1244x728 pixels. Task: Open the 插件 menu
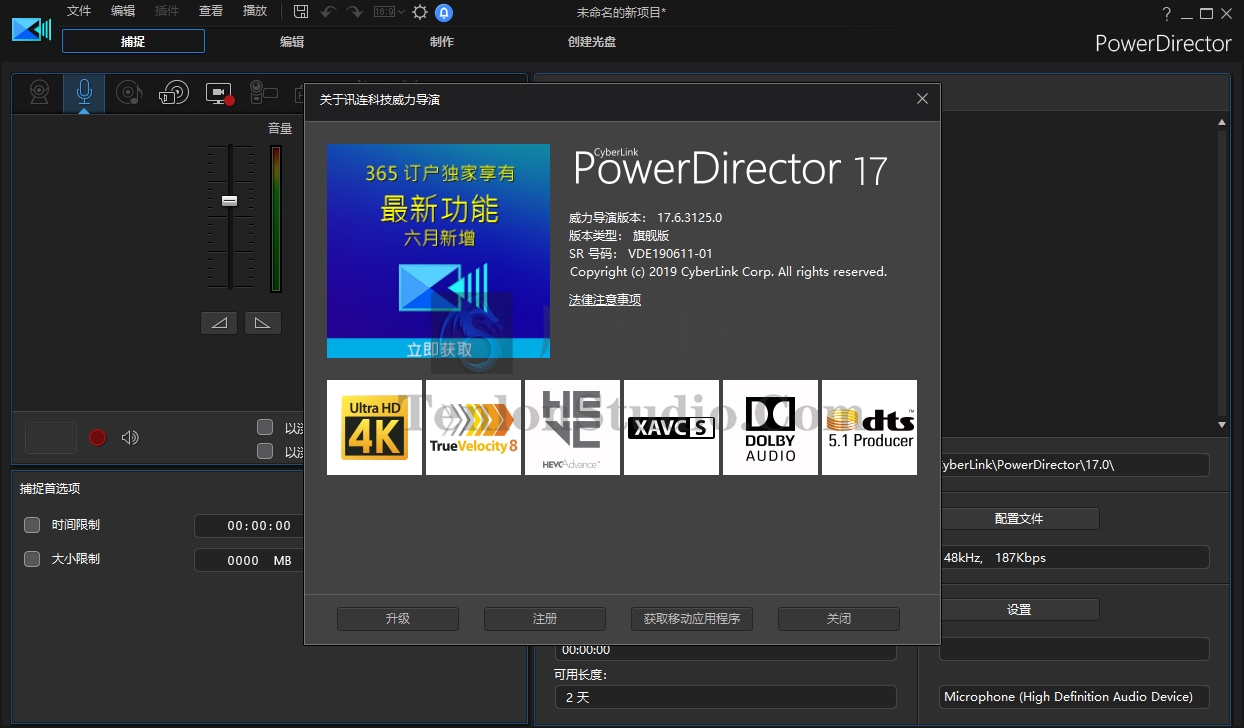tap(167, 11)
